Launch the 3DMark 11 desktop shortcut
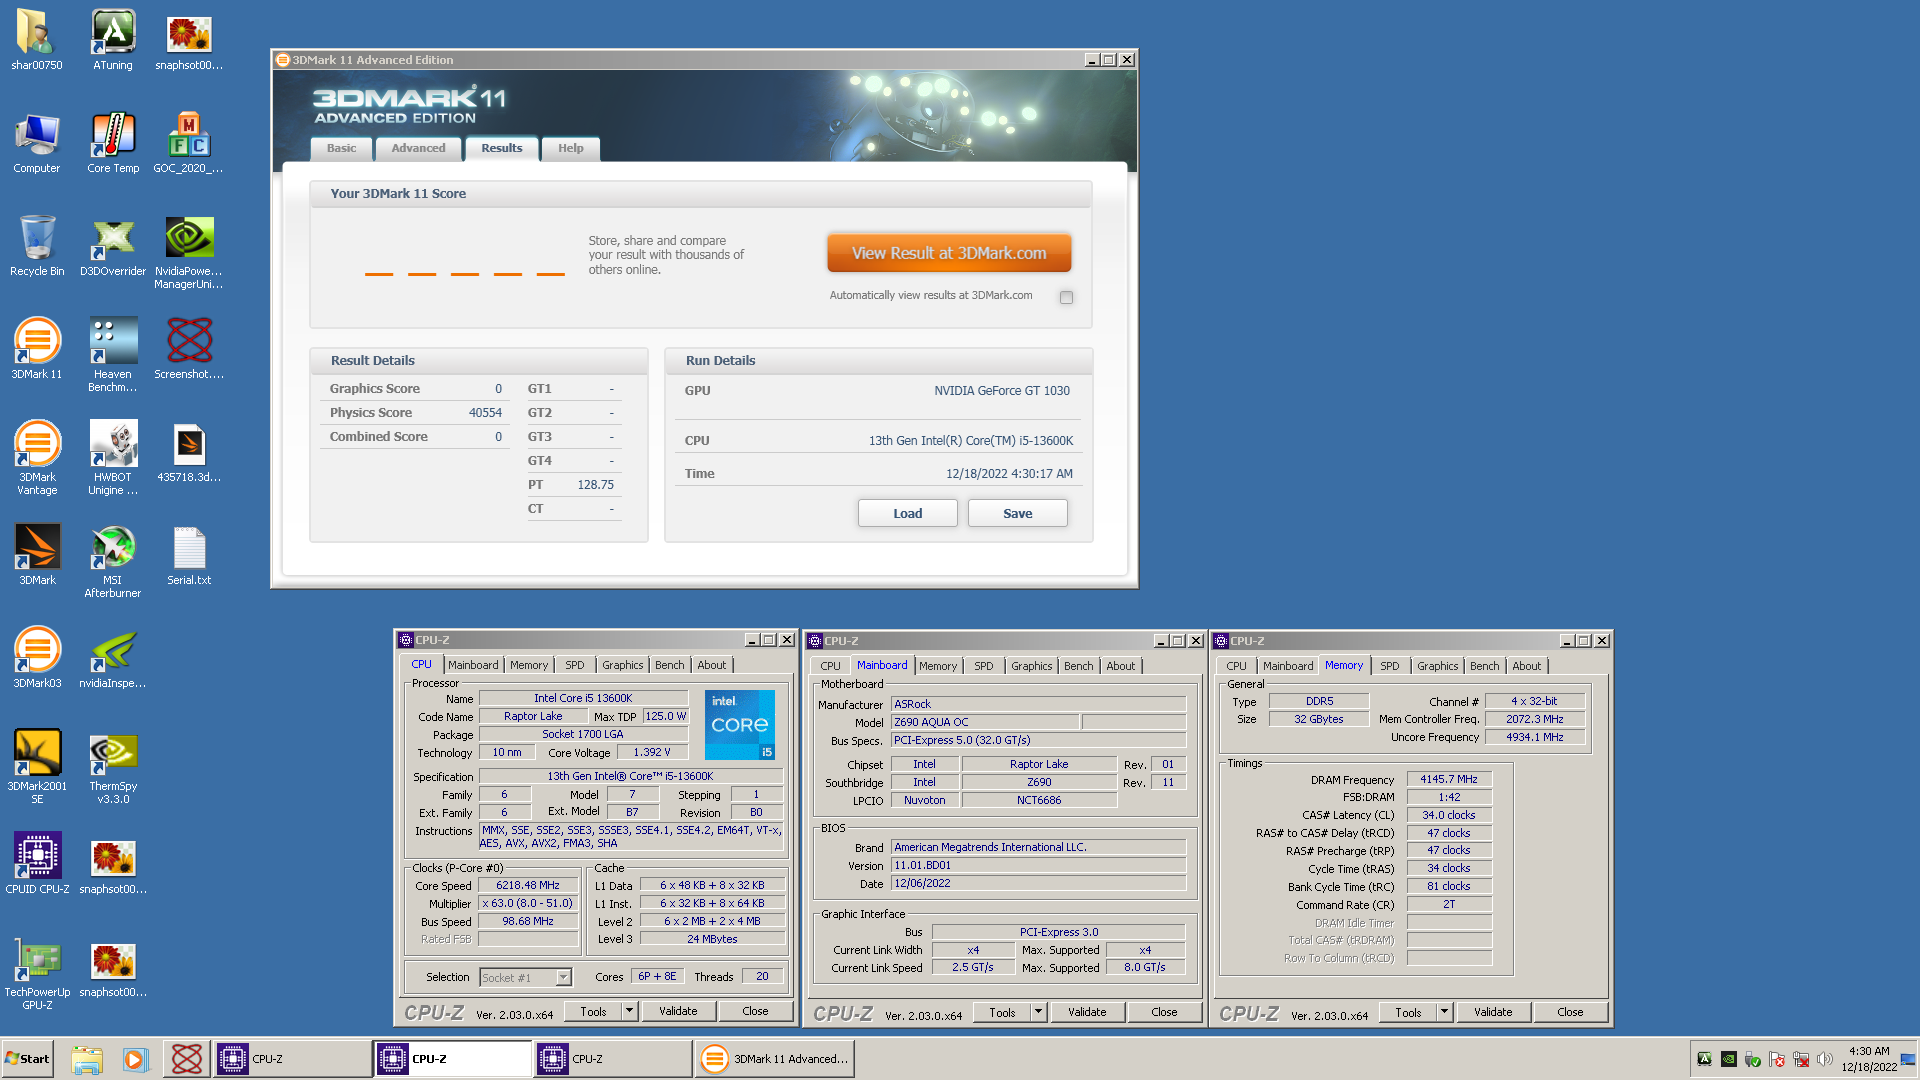This screenshot has width=1920, height=1080. [37, 349]
